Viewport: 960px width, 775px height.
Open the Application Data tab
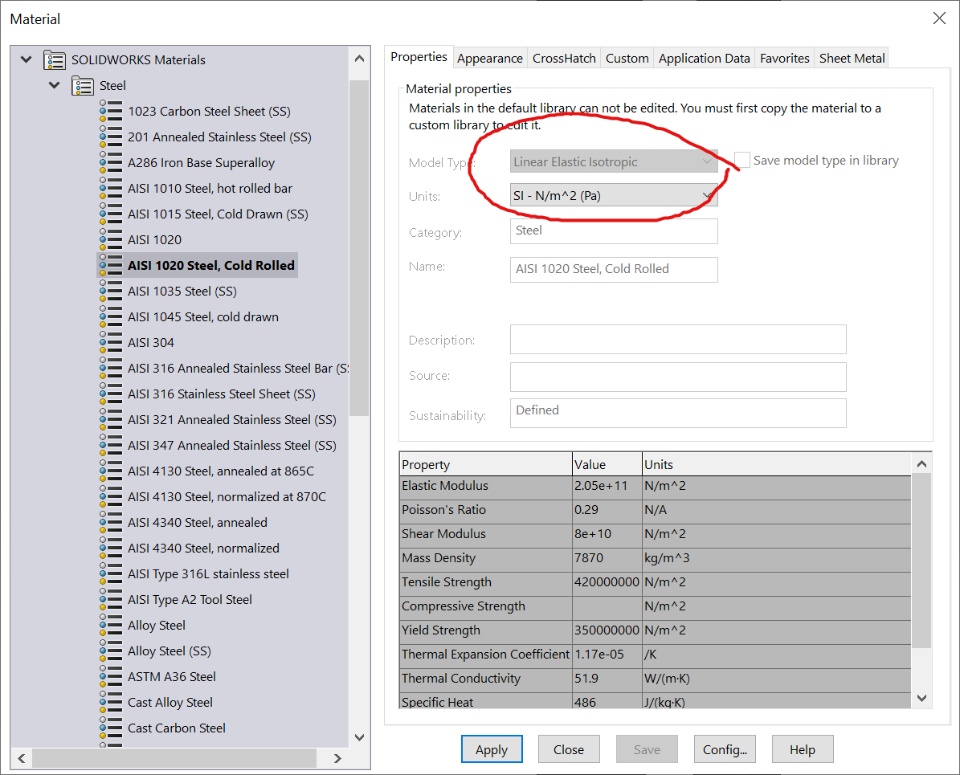pos(704,58)
